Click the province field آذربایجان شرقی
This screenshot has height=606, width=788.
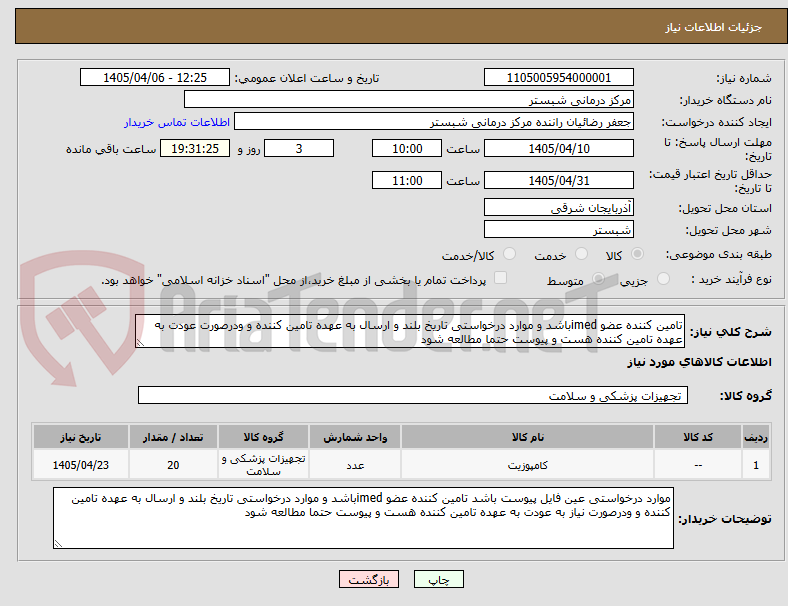coord(558,207)
